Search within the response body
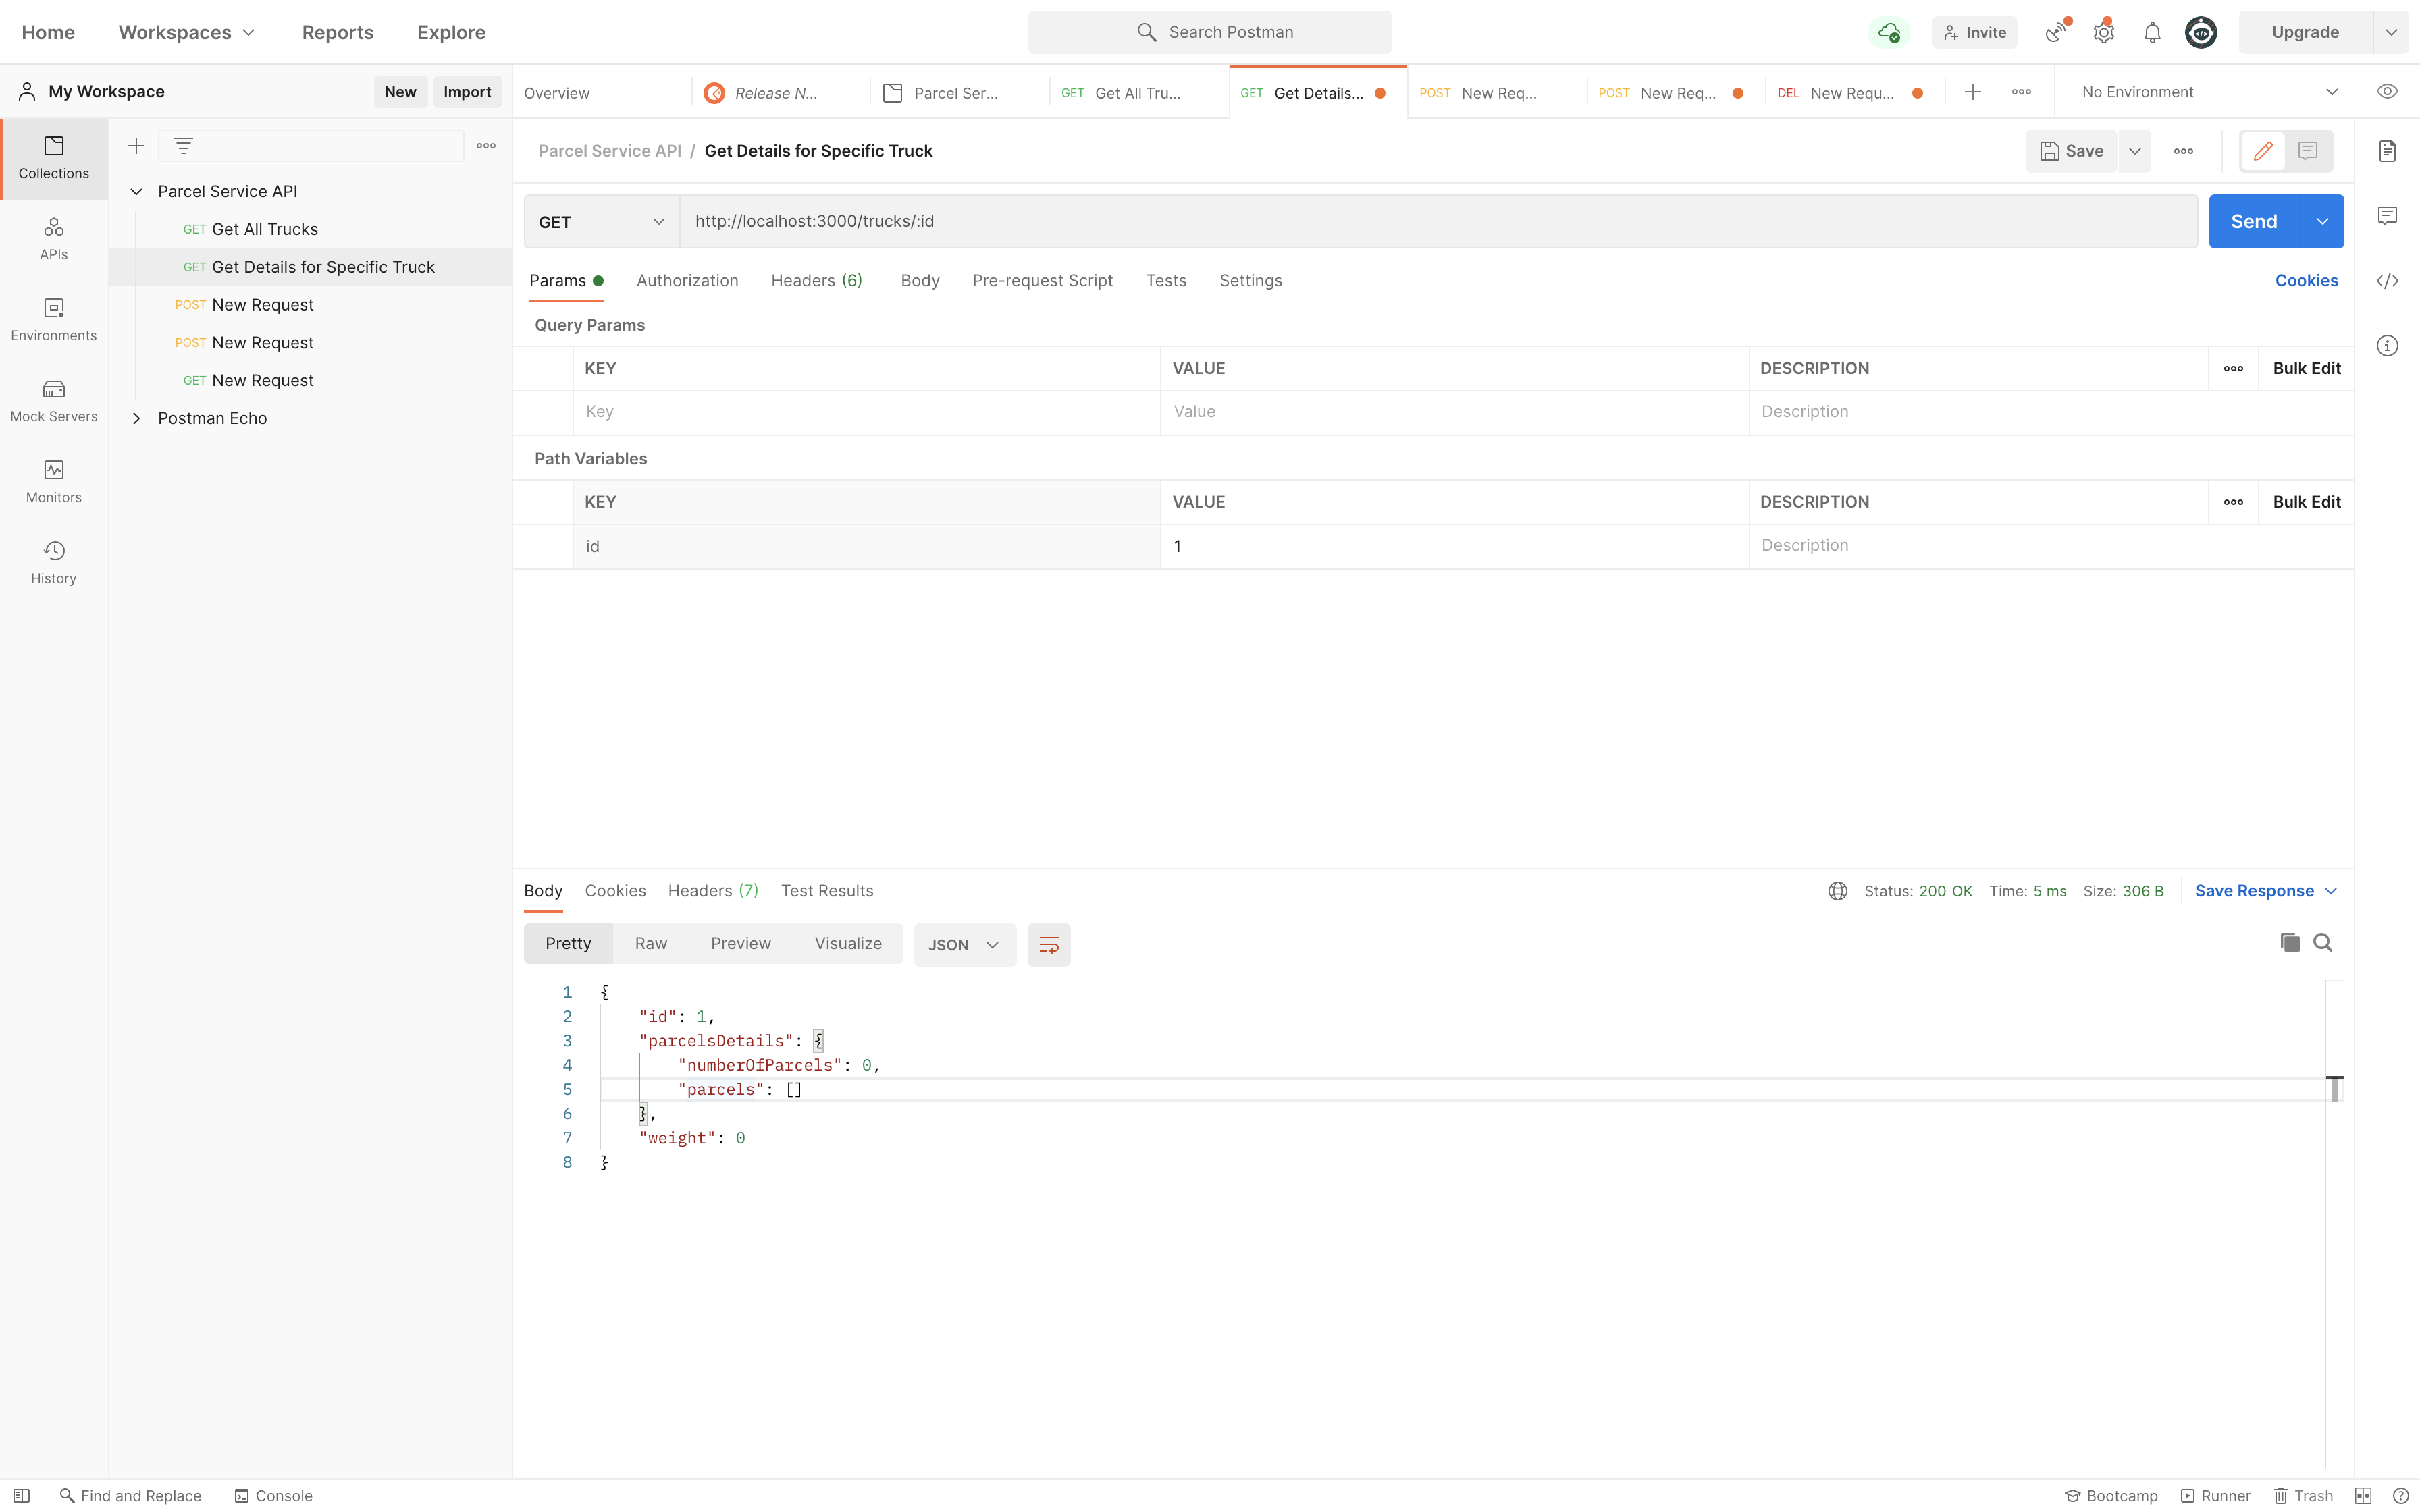This screenshot has height=1512, width=2420. coord(2323,942)
